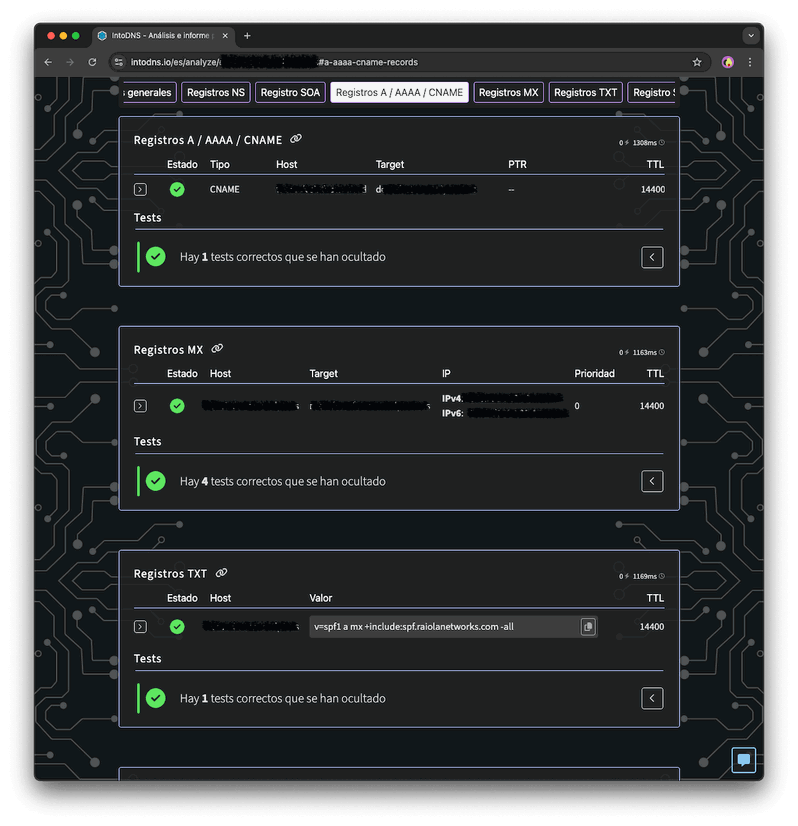Expand the SPF TXT record row

pos(140,627)
